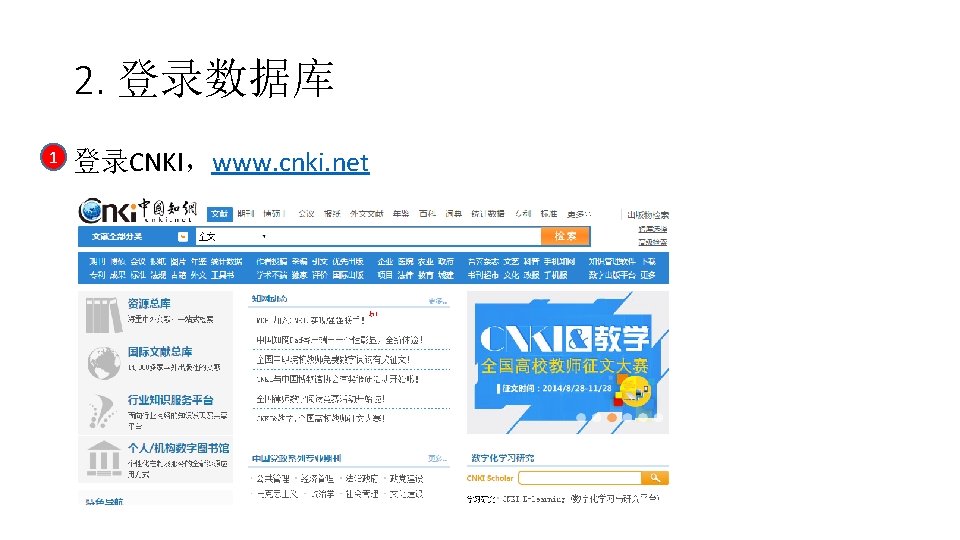
Task: Select the last carousel dot on the banner
Action: (x=659, y=418)
